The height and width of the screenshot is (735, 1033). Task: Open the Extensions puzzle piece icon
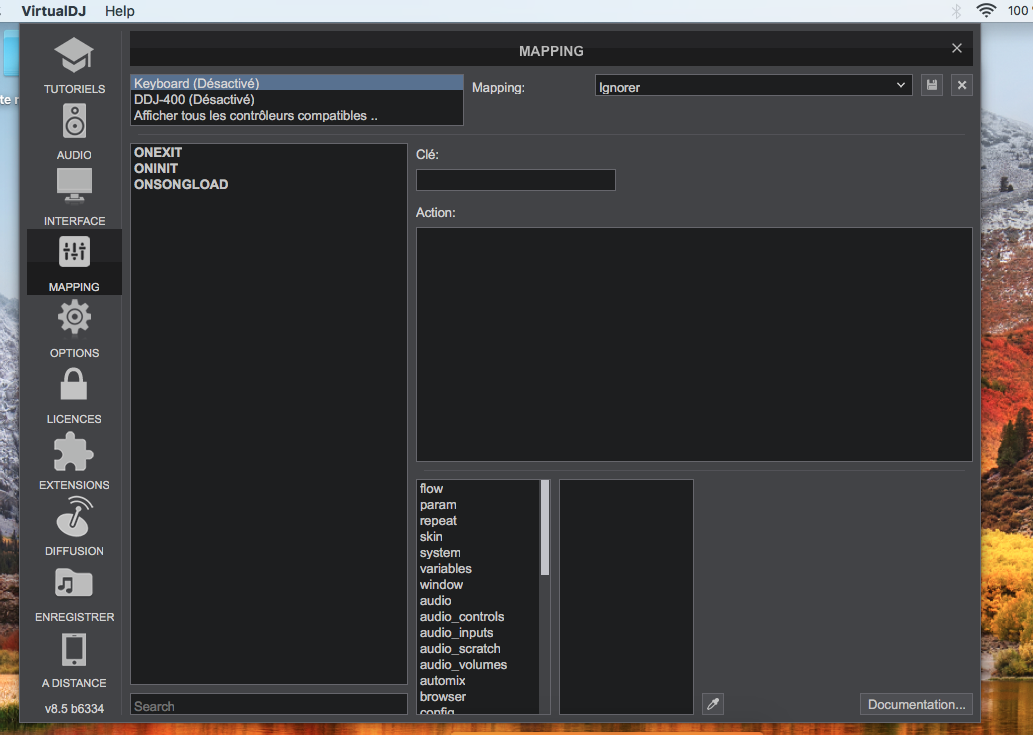pyautogui.click(x=74, y=452)
